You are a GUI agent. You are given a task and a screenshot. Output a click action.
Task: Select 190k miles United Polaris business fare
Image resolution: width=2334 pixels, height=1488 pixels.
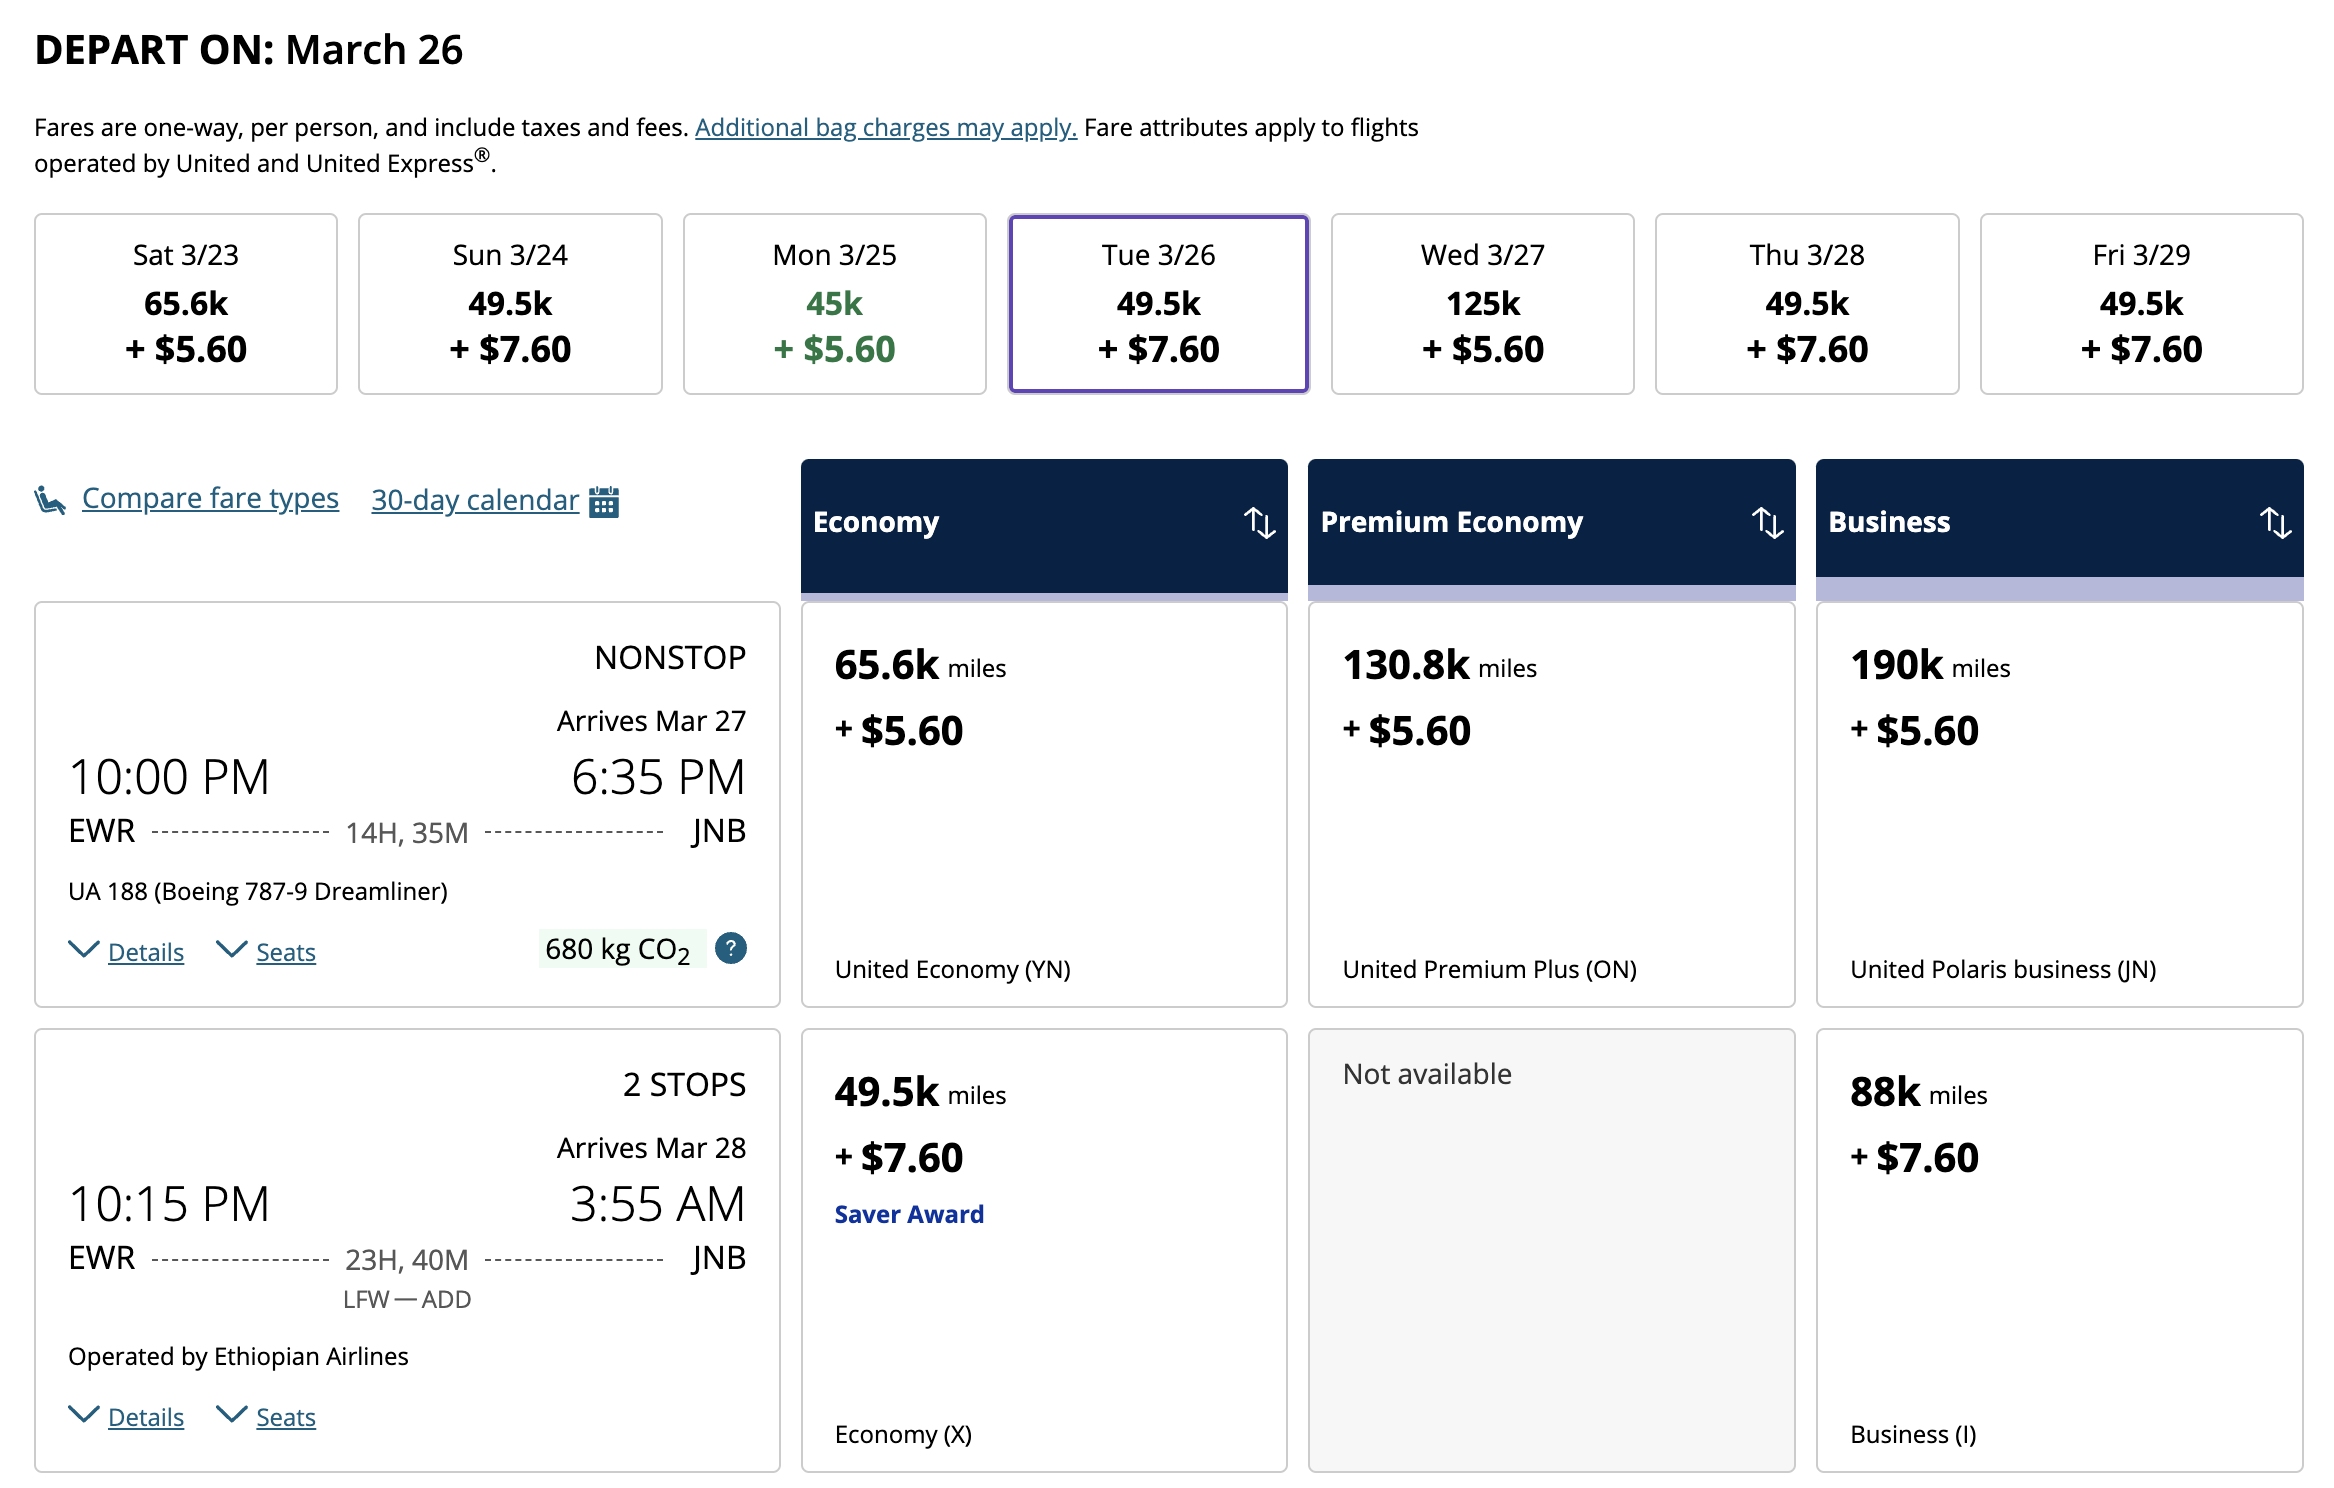2060,804
